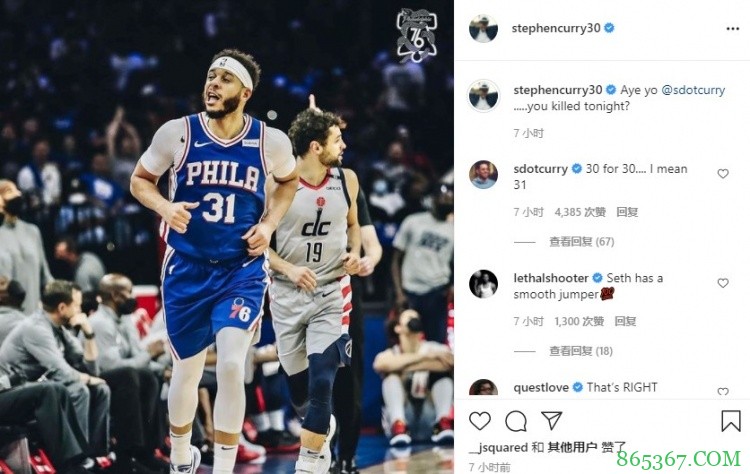This screenshot has height=474, width=750.
Task: Open the comment bubble icon
Action: 516,421
